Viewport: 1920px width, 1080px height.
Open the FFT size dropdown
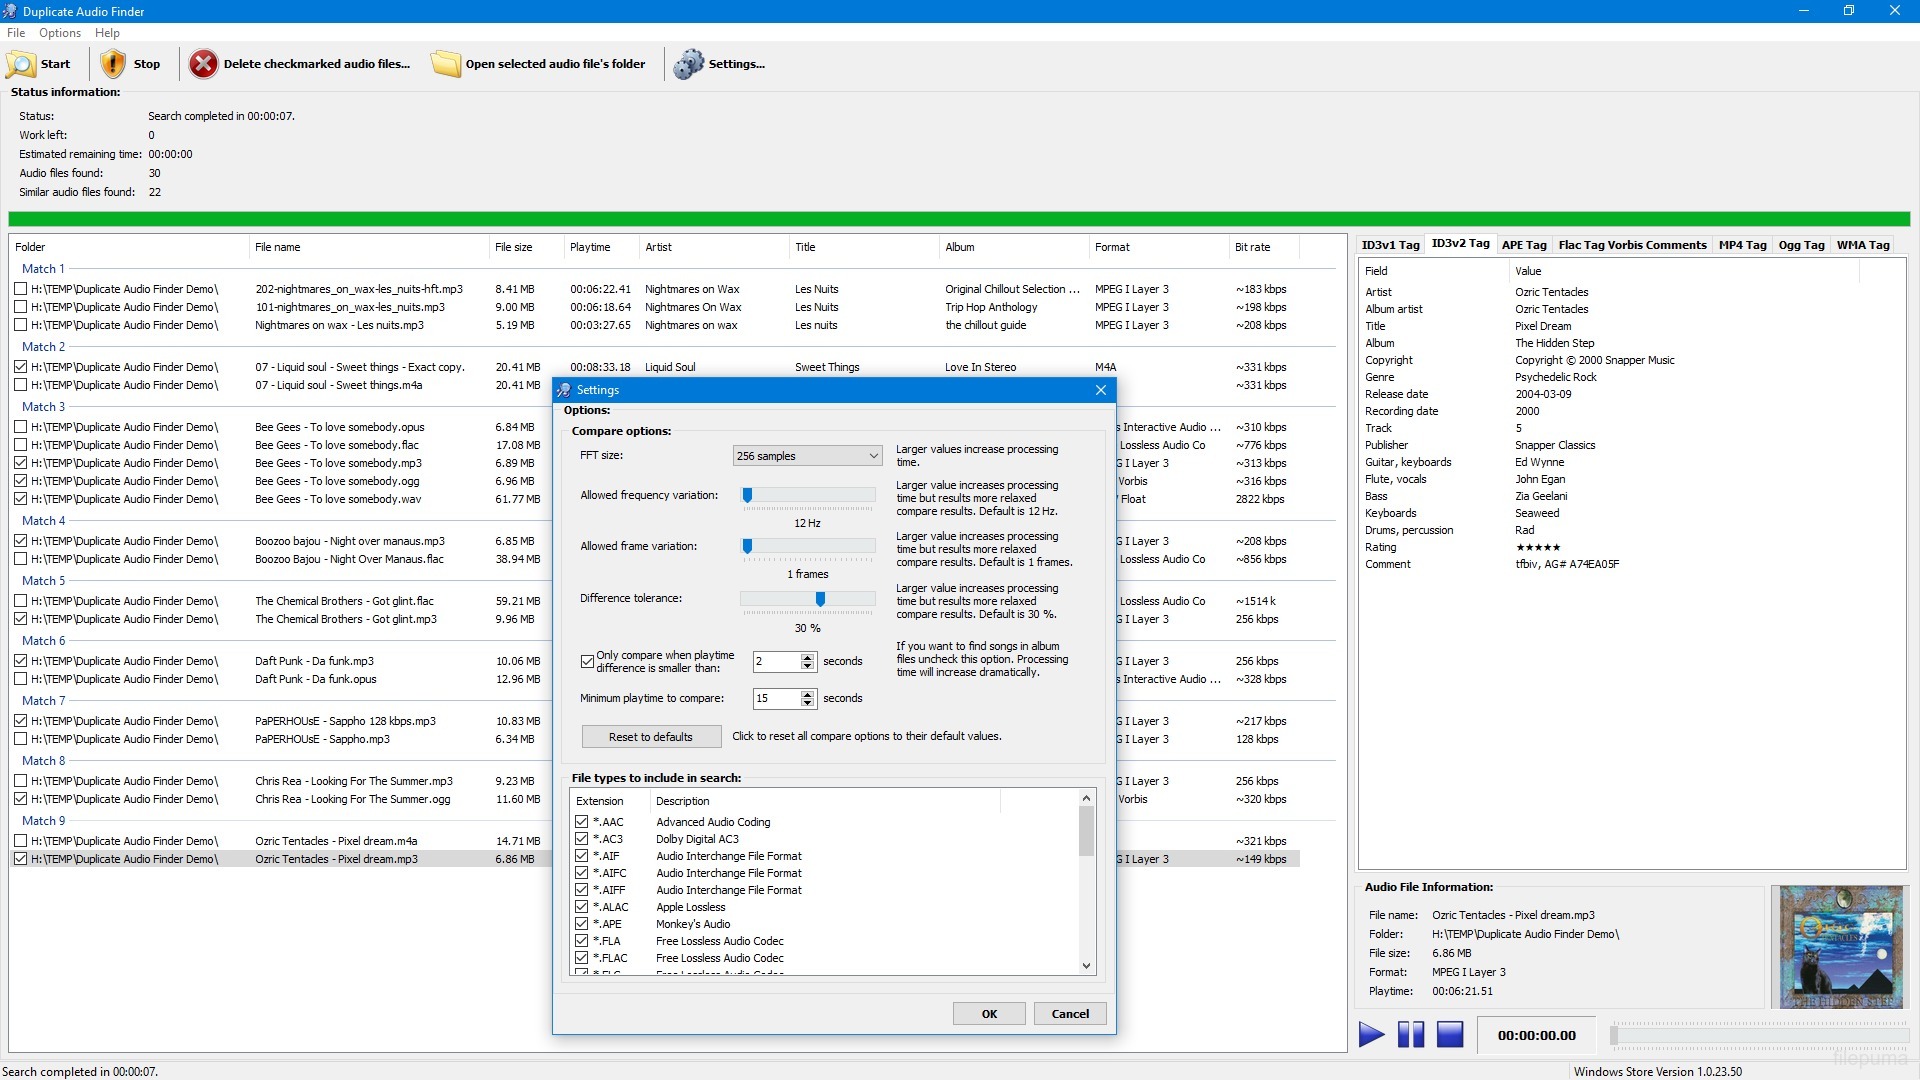[873, 456]
